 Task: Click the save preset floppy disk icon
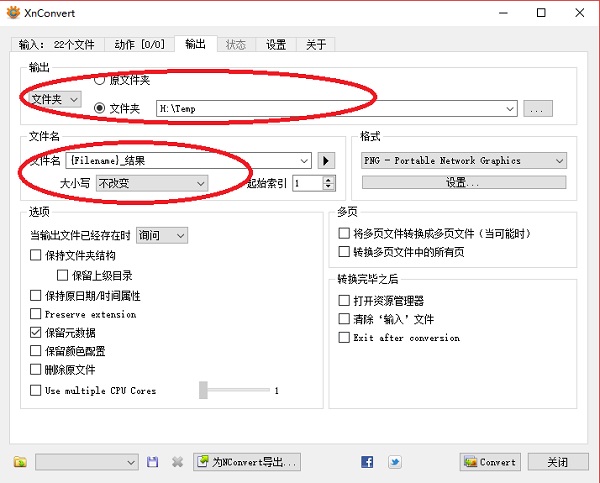coord(153,462)
